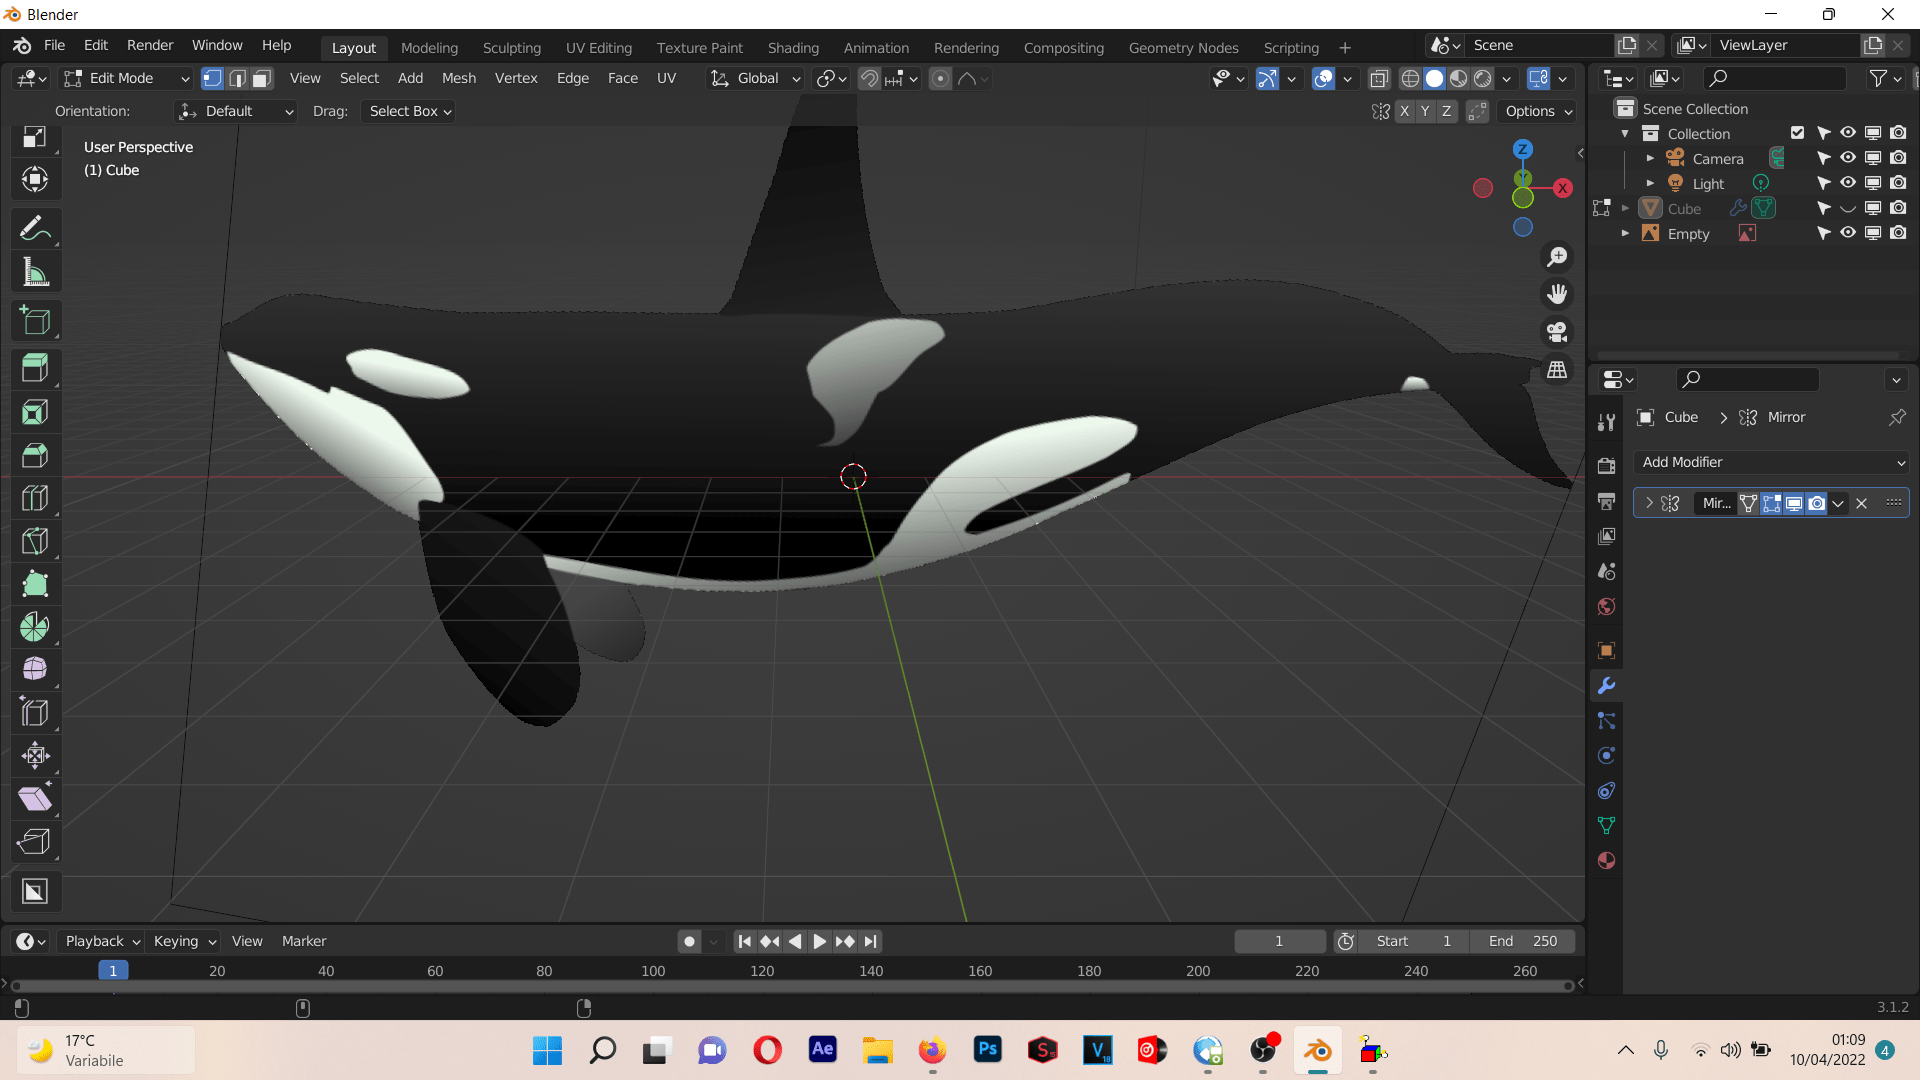This screenshot has width=1920, height=1080.
Task: Open Object Data properties green triangle tab
Action: point(1606,826)
